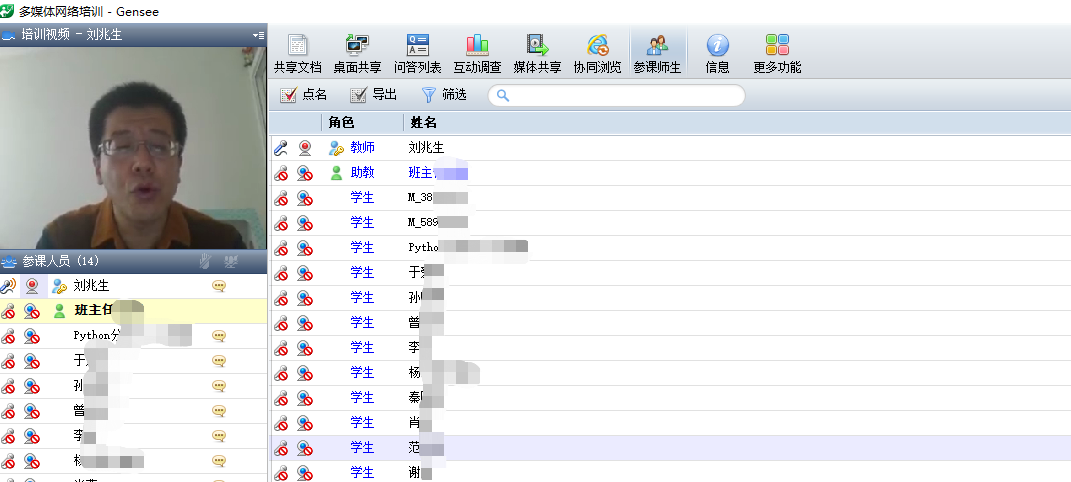Sort by the 角色 column header

point(341,123)
